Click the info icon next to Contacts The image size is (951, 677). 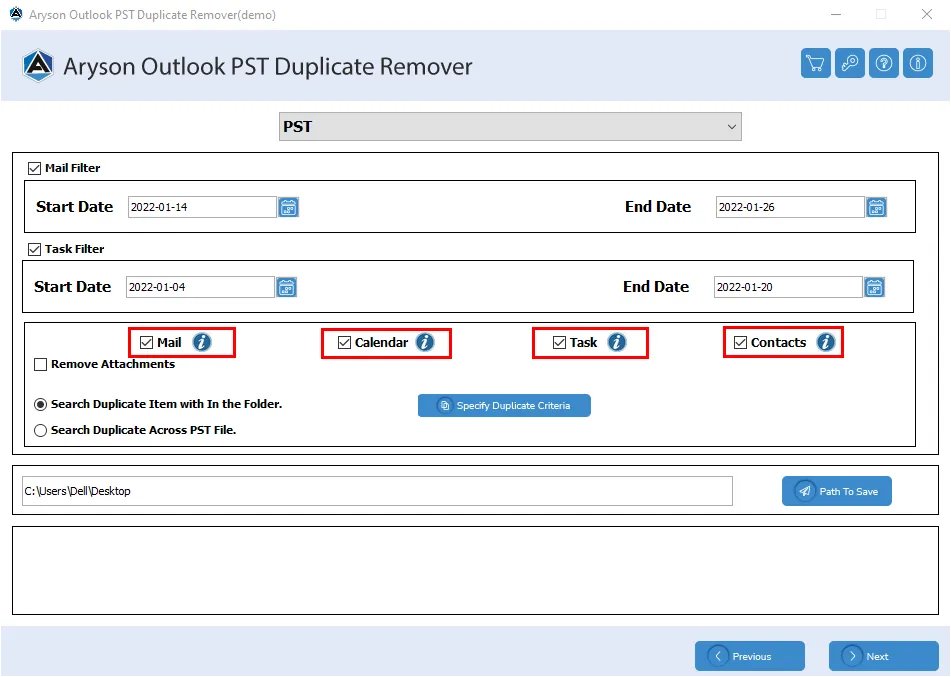click(x=825, y=343)
